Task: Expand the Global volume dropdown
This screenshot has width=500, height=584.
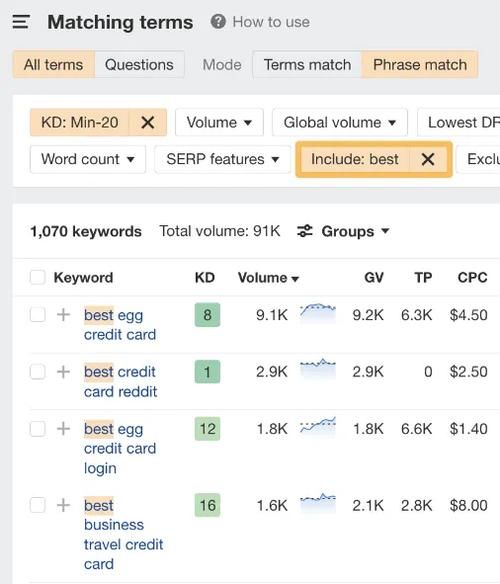Action: click(340, 122)
